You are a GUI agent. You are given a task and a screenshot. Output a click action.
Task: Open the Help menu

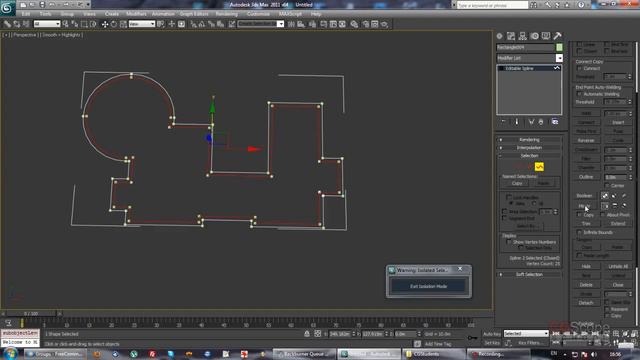tap(316, 14)
